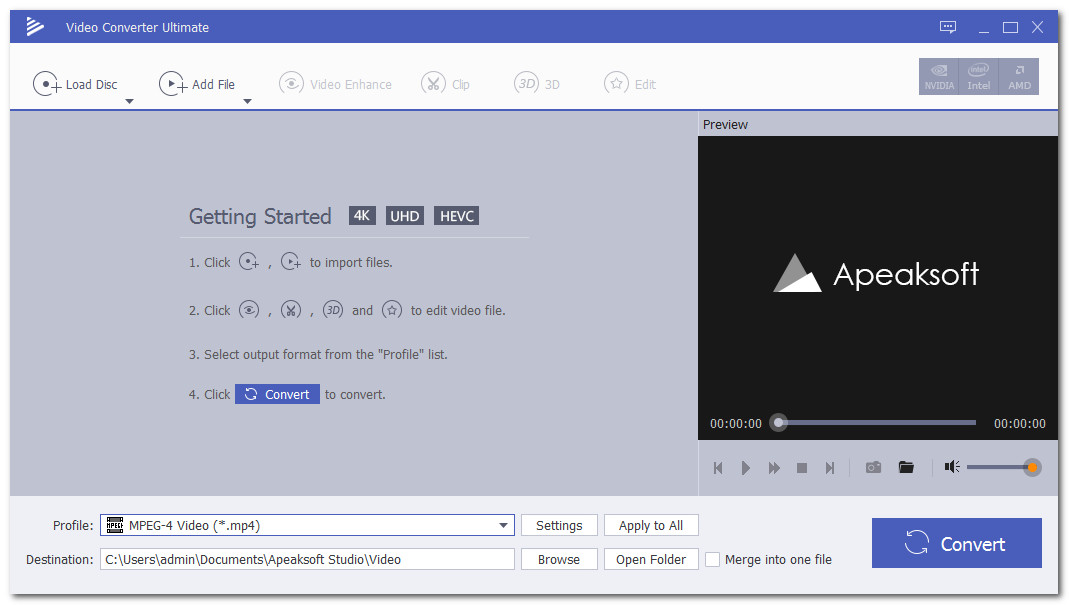1069x605 pixels.
Task: Open the Profile format dropdown
Action: coord(504,526)
